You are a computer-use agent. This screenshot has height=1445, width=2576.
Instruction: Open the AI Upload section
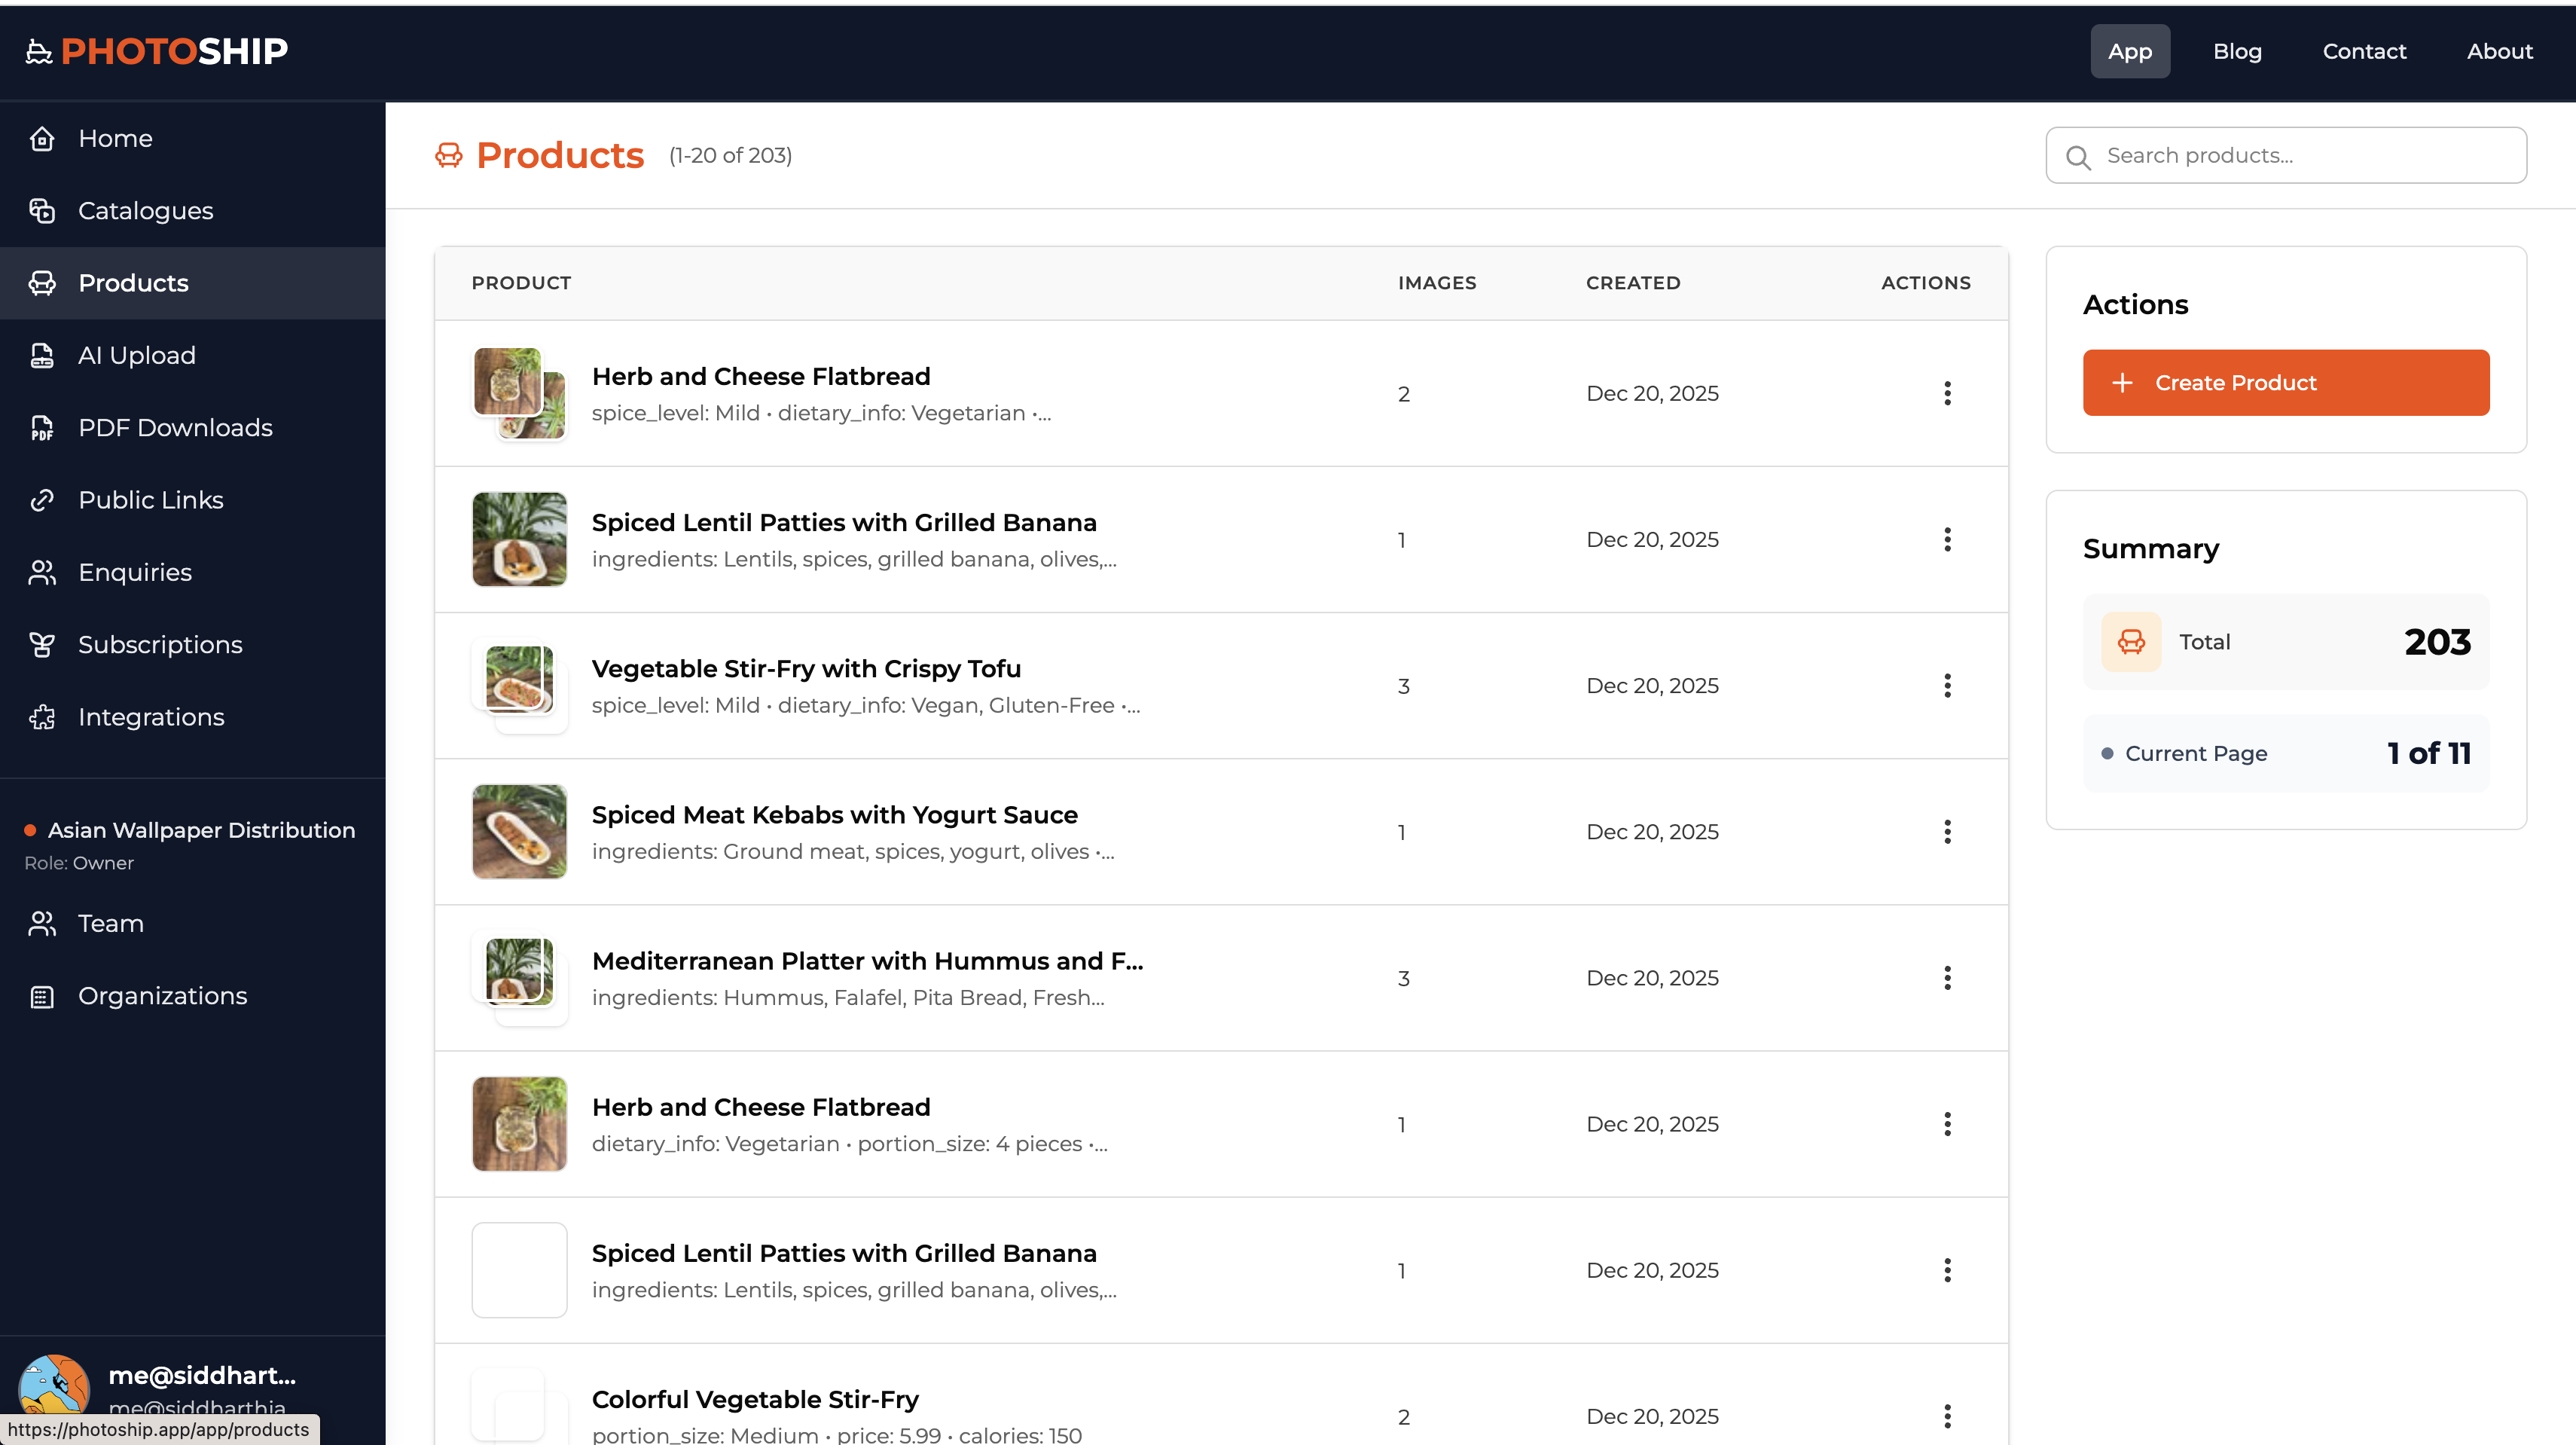(x=42, y=355)
